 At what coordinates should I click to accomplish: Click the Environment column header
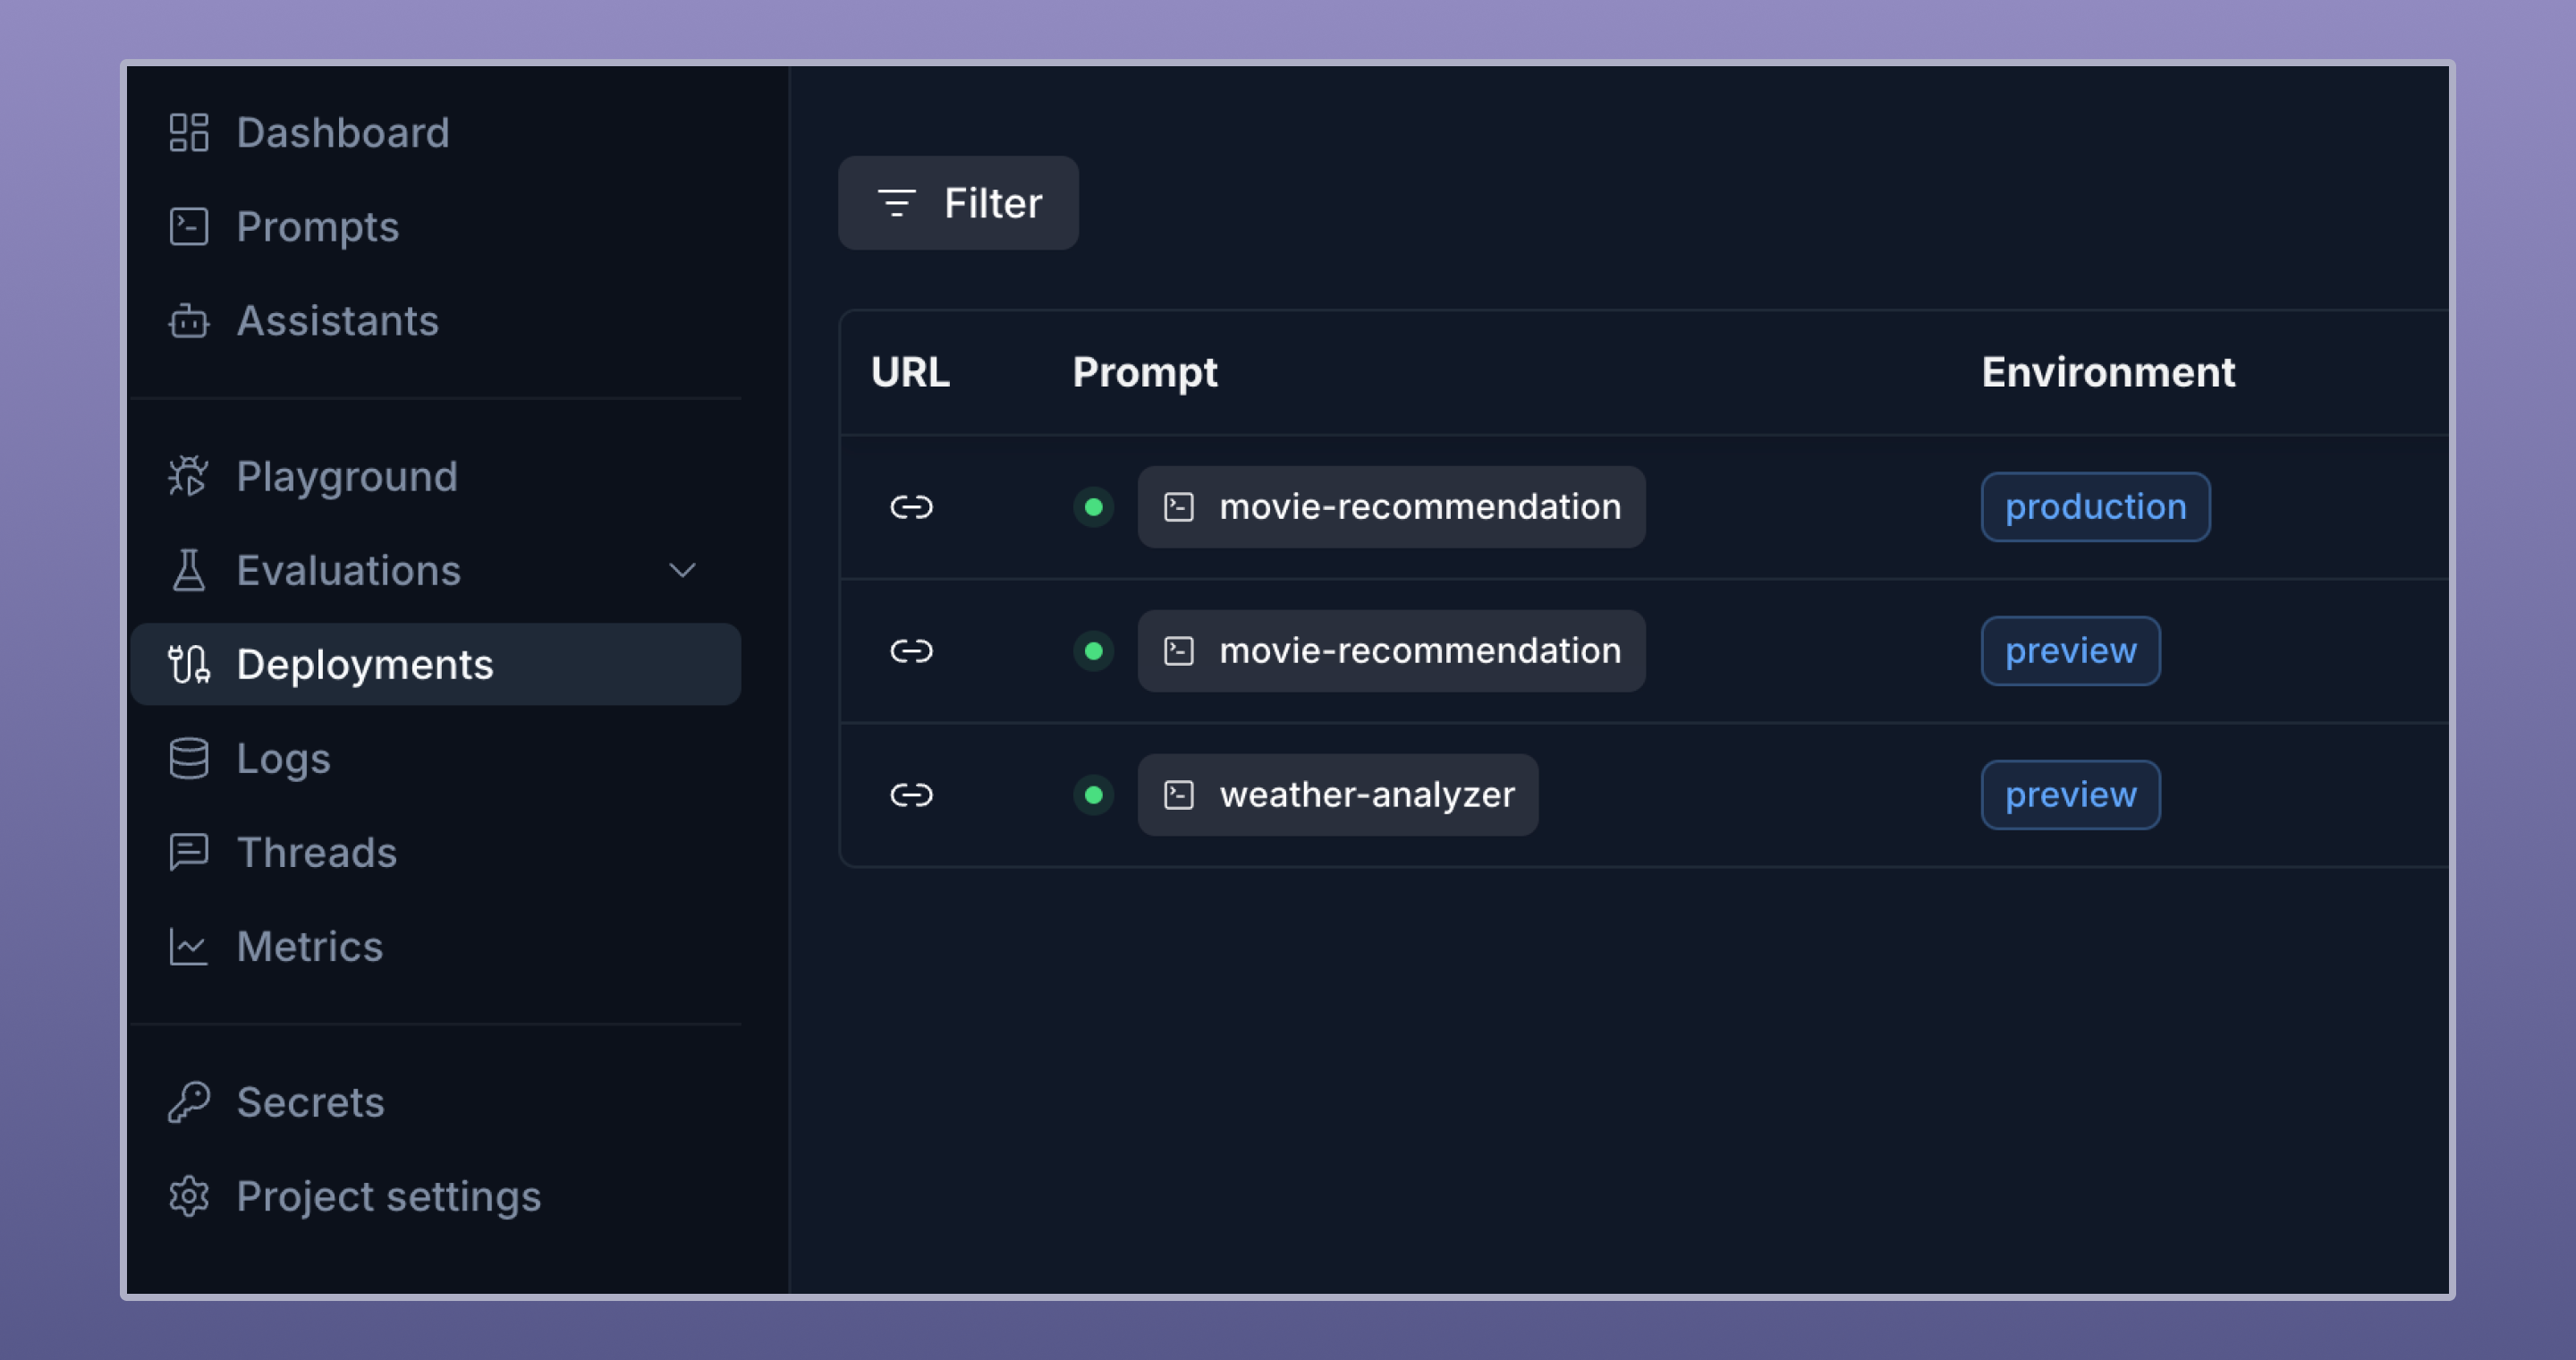[x=2108, y=372]
